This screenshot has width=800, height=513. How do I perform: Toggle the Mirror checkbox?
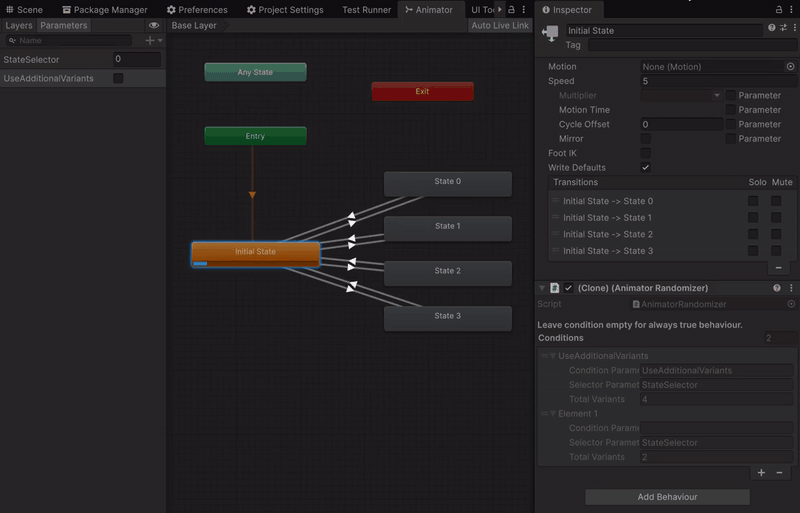pos(645,138)
